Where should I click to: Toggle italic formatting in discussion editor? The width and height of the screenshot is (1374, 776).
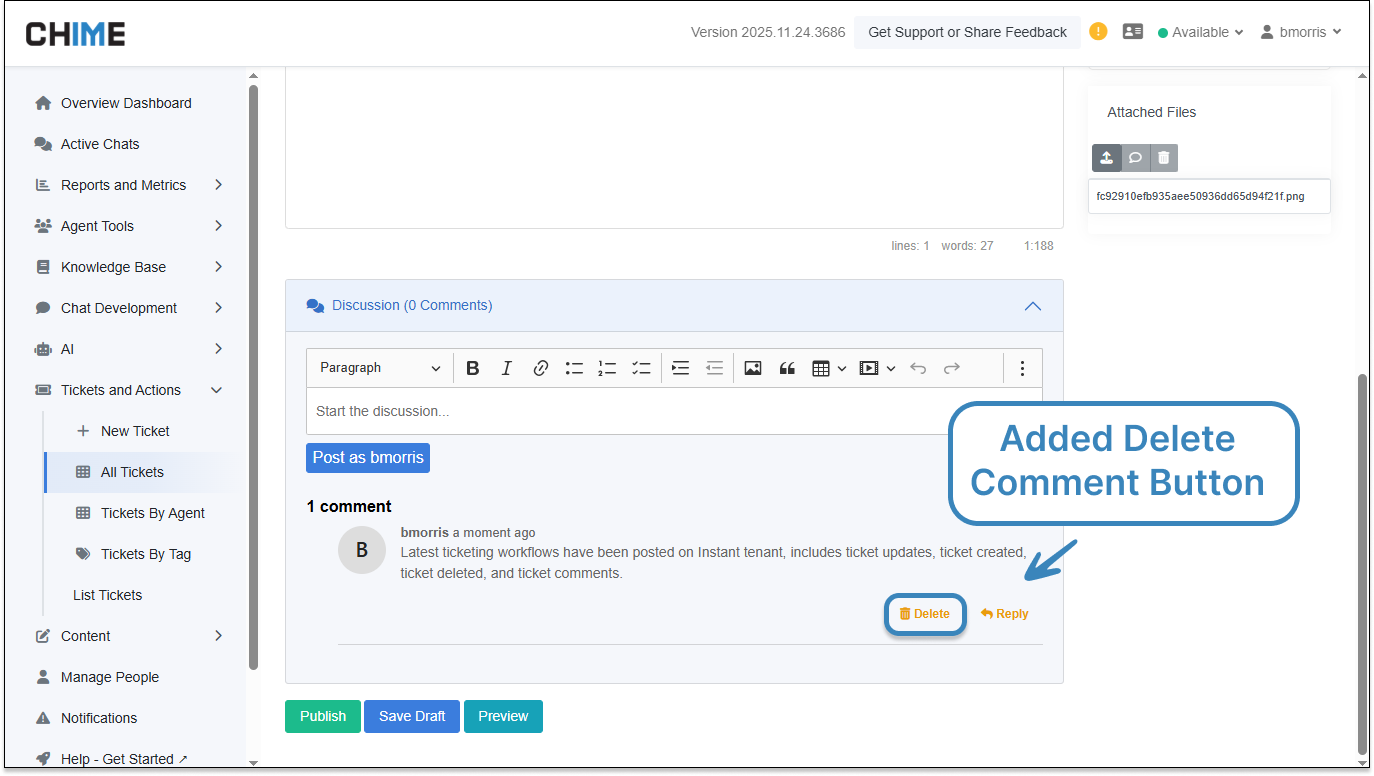click(506, 368)
